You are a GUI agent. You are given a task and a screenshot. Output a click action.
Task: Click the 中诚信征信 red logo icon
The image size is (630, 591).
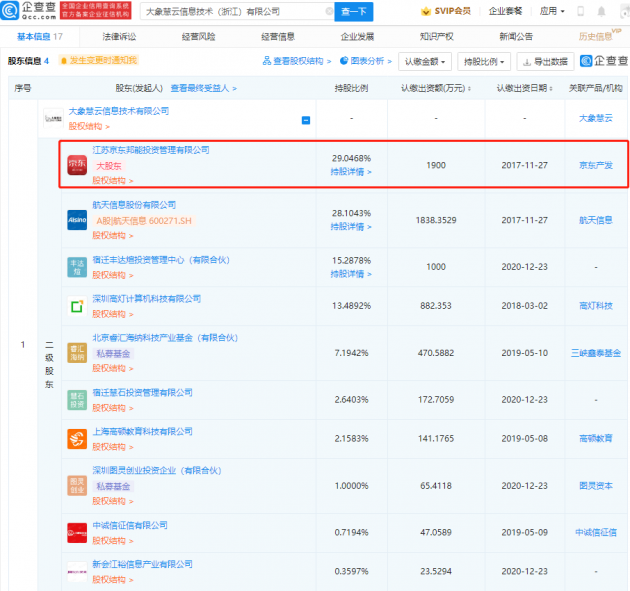tap(77, 533)
